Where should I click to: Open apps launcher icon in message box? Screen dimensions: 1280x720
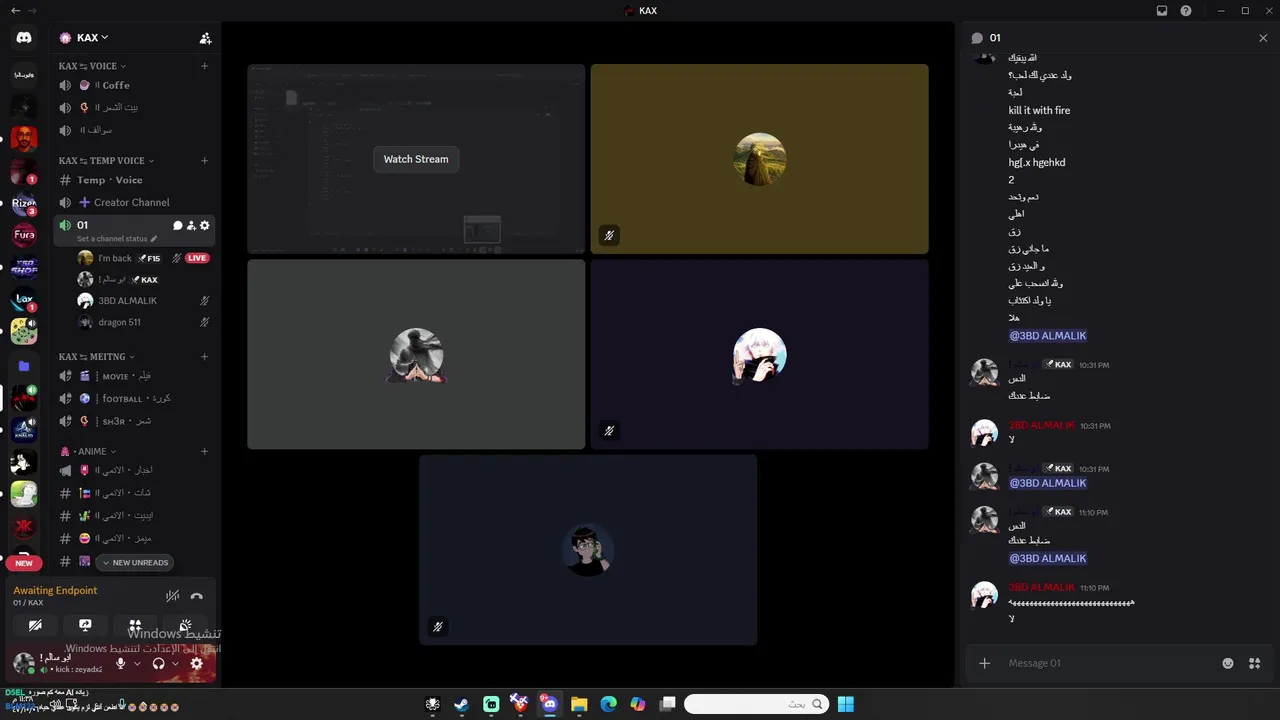tap(1255, 663)
